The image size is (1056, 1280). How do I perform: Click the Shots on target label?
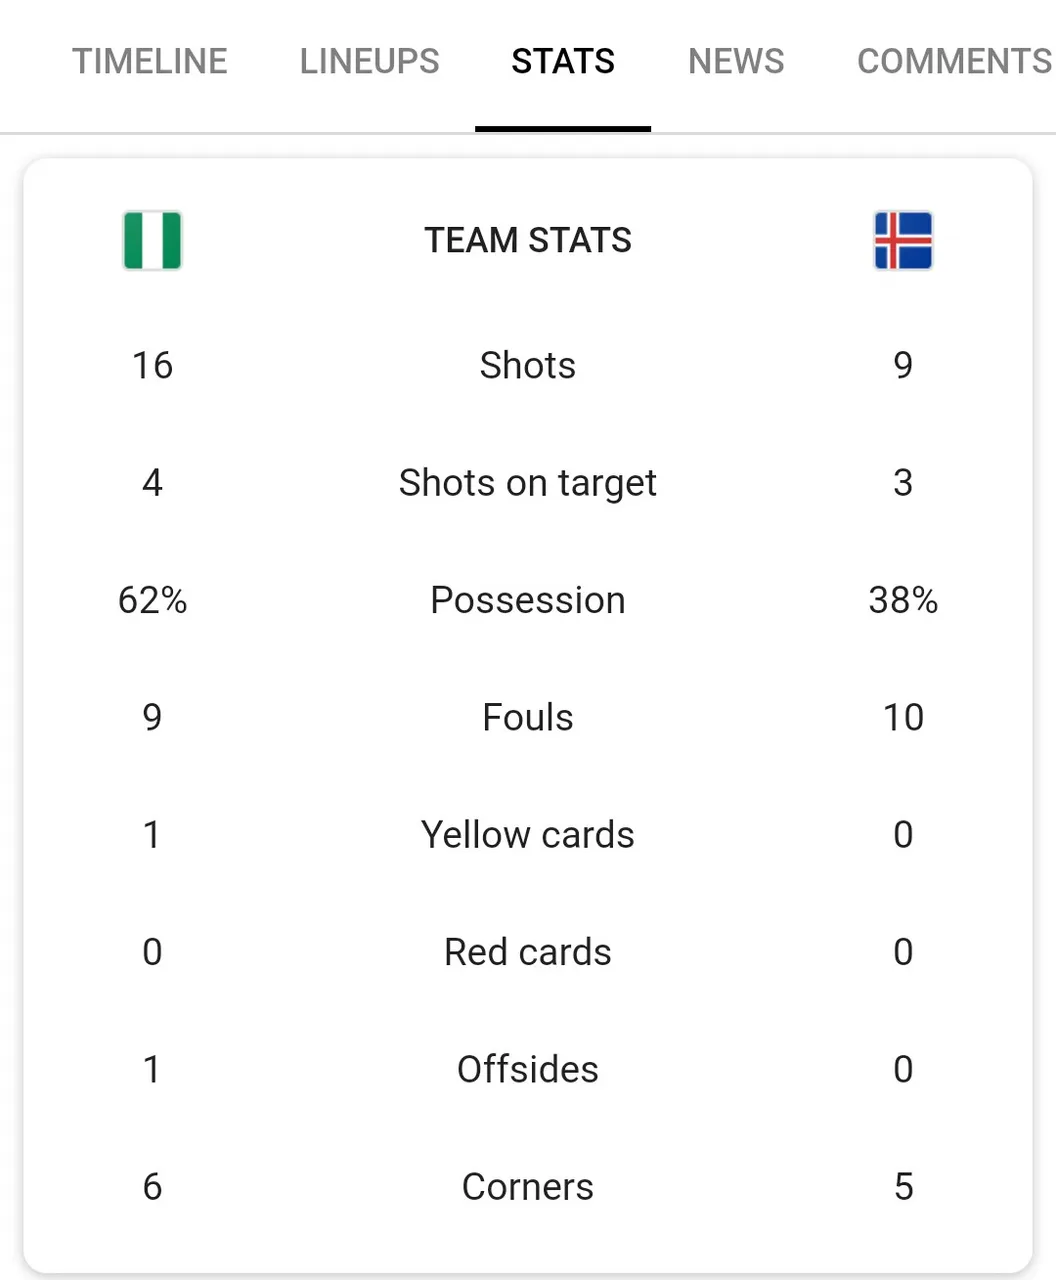(x=528, y=483)
